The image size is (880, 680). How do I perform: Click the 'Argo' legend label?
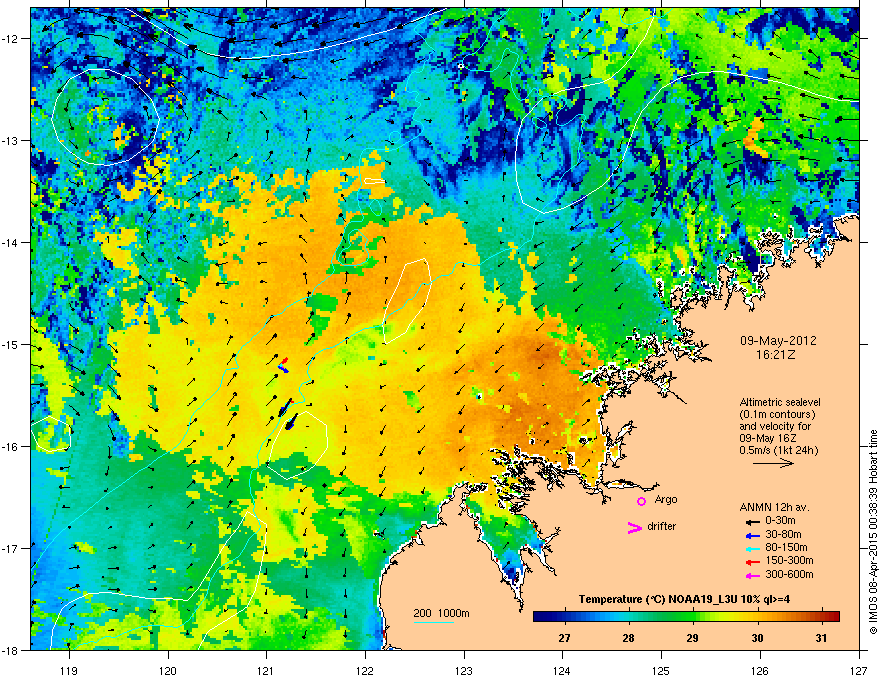click(x=666, y=499)
